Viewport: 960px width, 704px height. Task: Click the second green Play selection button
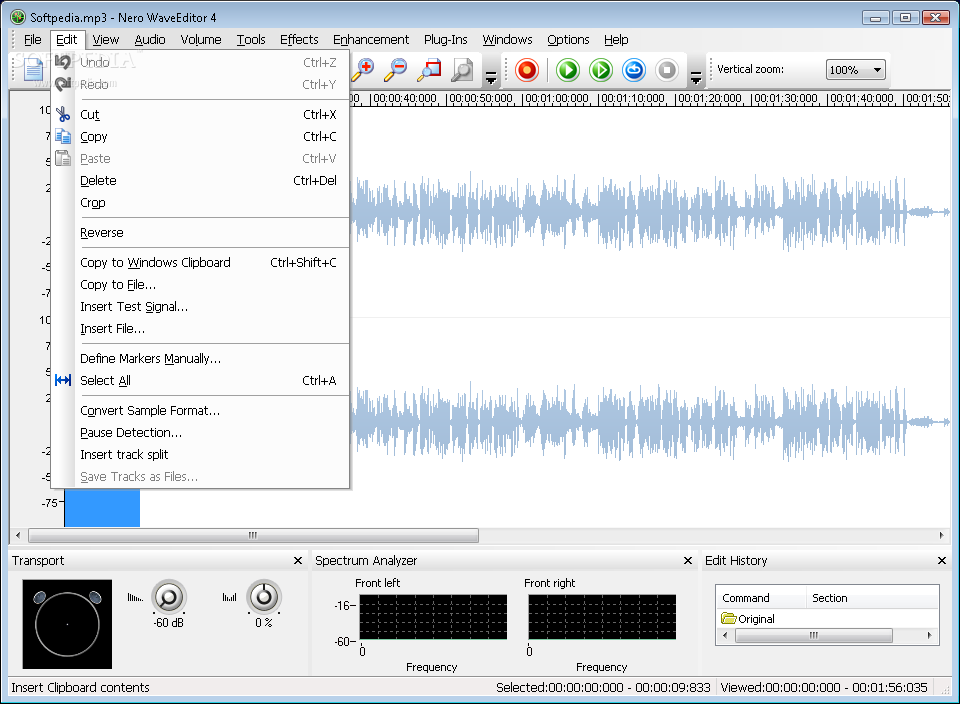tap(601, 70)
